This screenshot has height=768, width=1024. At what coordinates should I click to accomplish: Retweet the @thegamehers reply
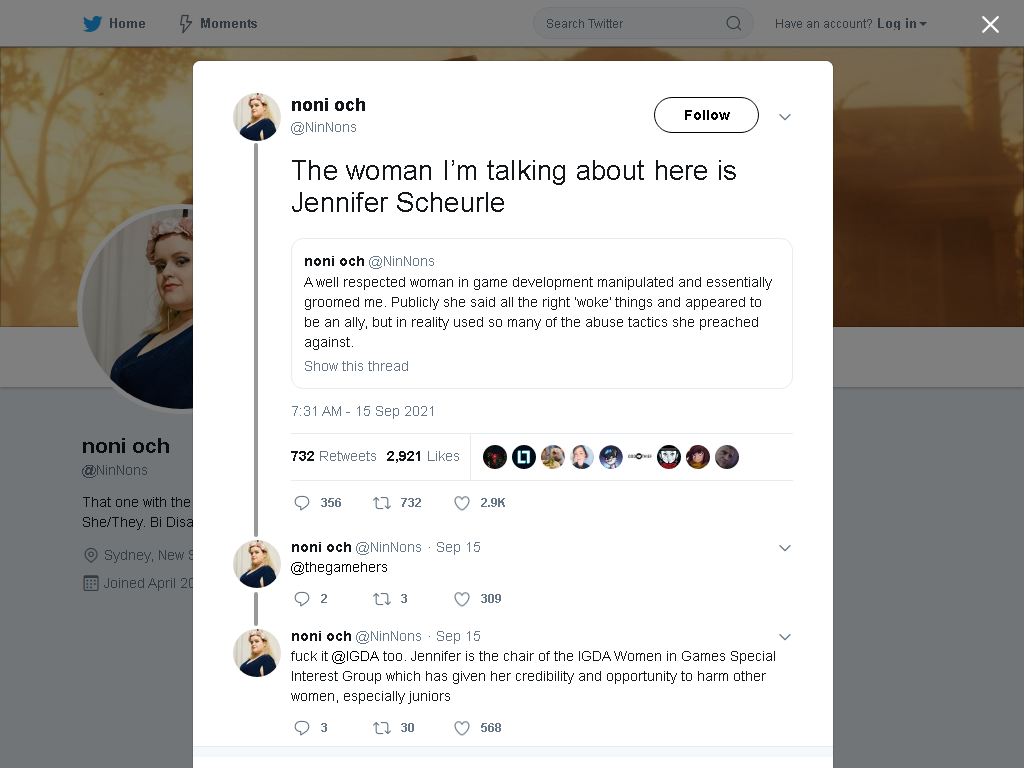pos(390,599)
